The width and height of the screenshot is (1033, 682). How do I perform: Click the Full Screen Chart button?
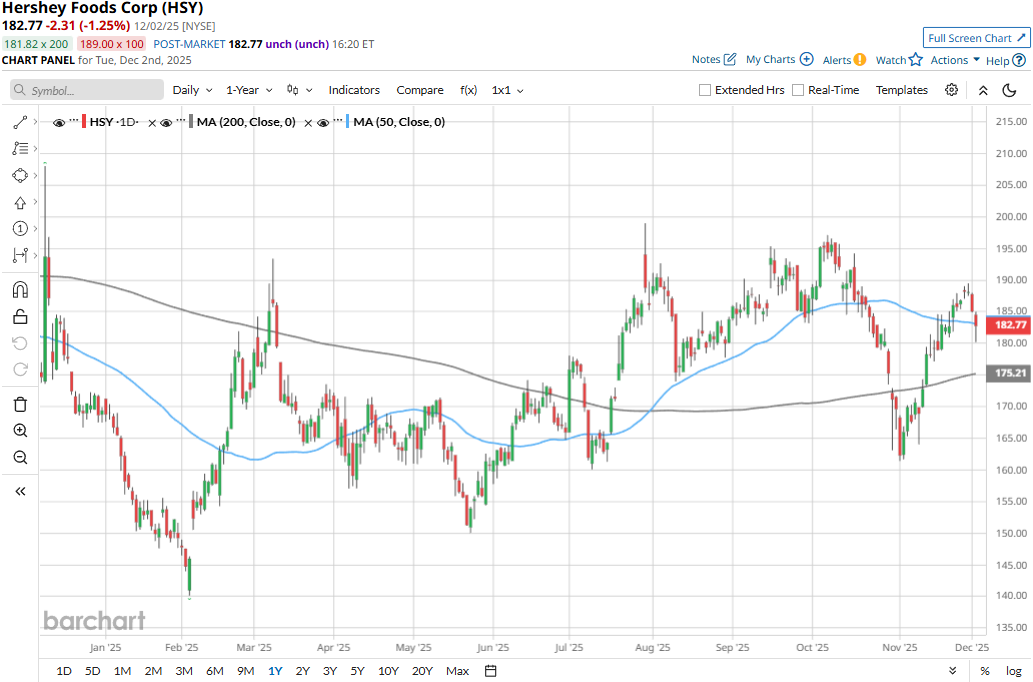(977, 38)
